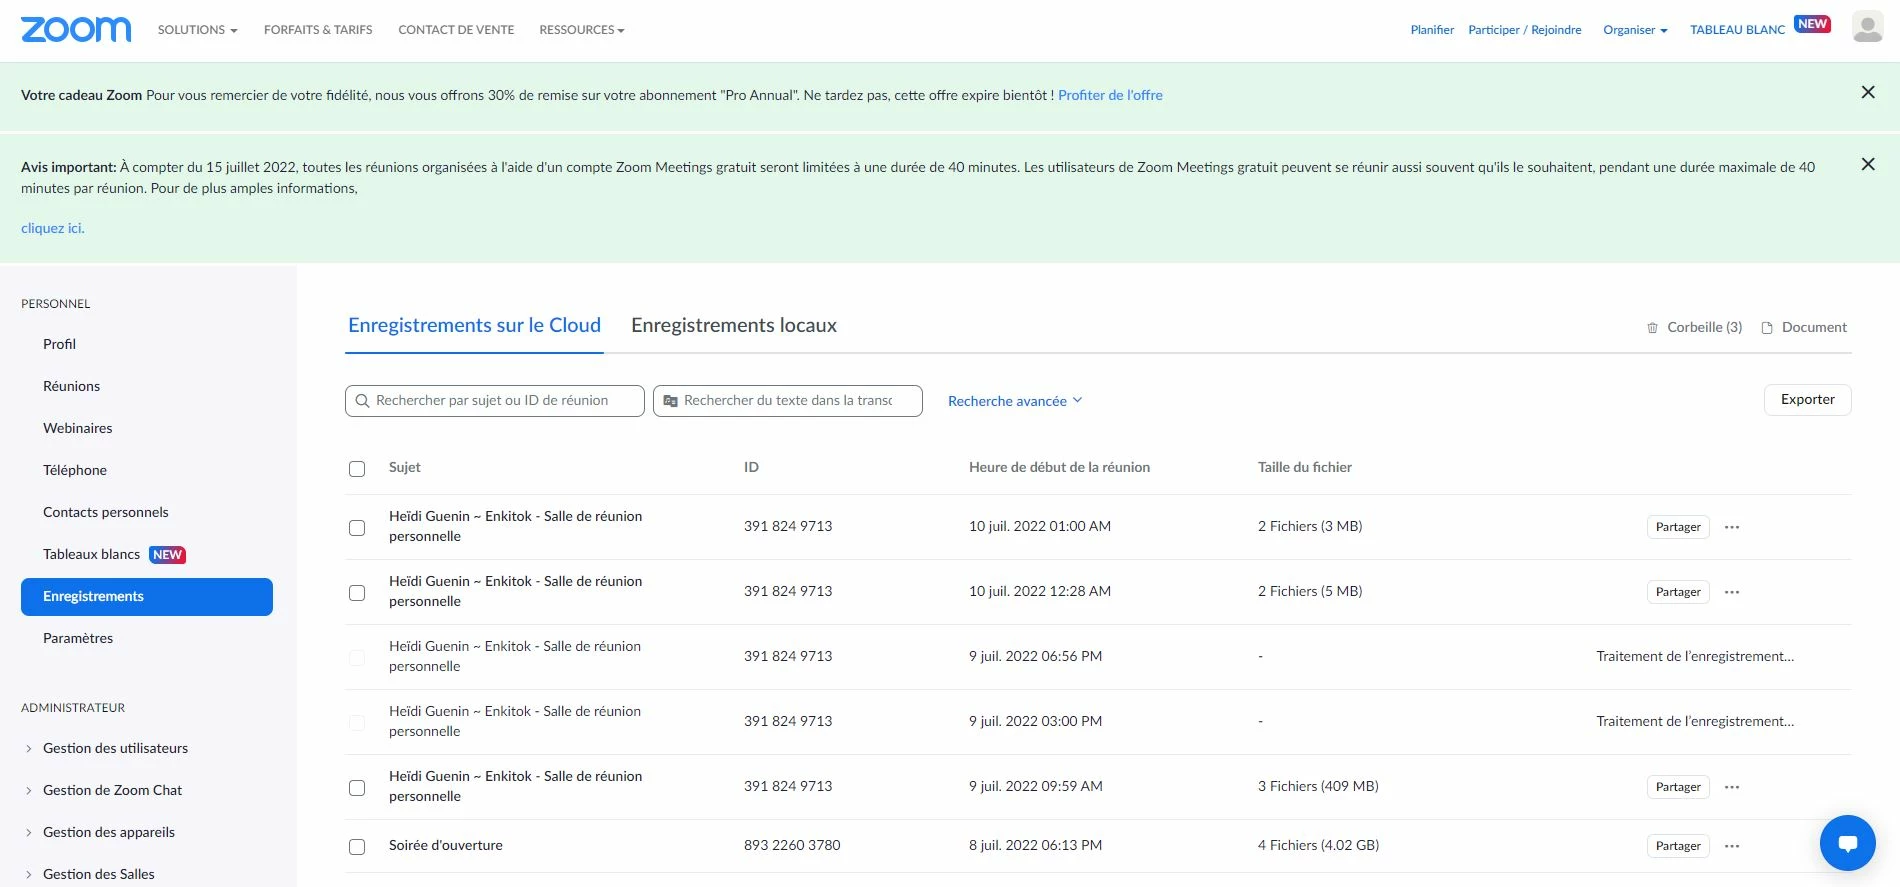The image size is (1900, 887).
Task: Click the Sujet column header
Action: (x=405, y=467)
